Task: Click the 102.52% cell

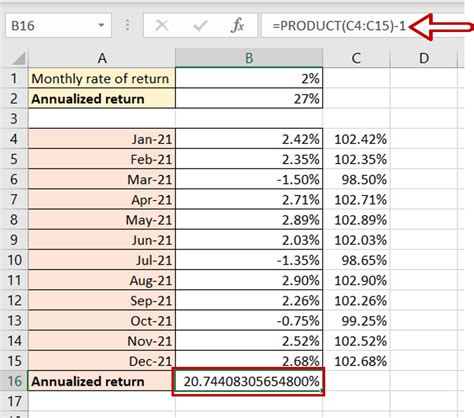Action: click(356, 341)
